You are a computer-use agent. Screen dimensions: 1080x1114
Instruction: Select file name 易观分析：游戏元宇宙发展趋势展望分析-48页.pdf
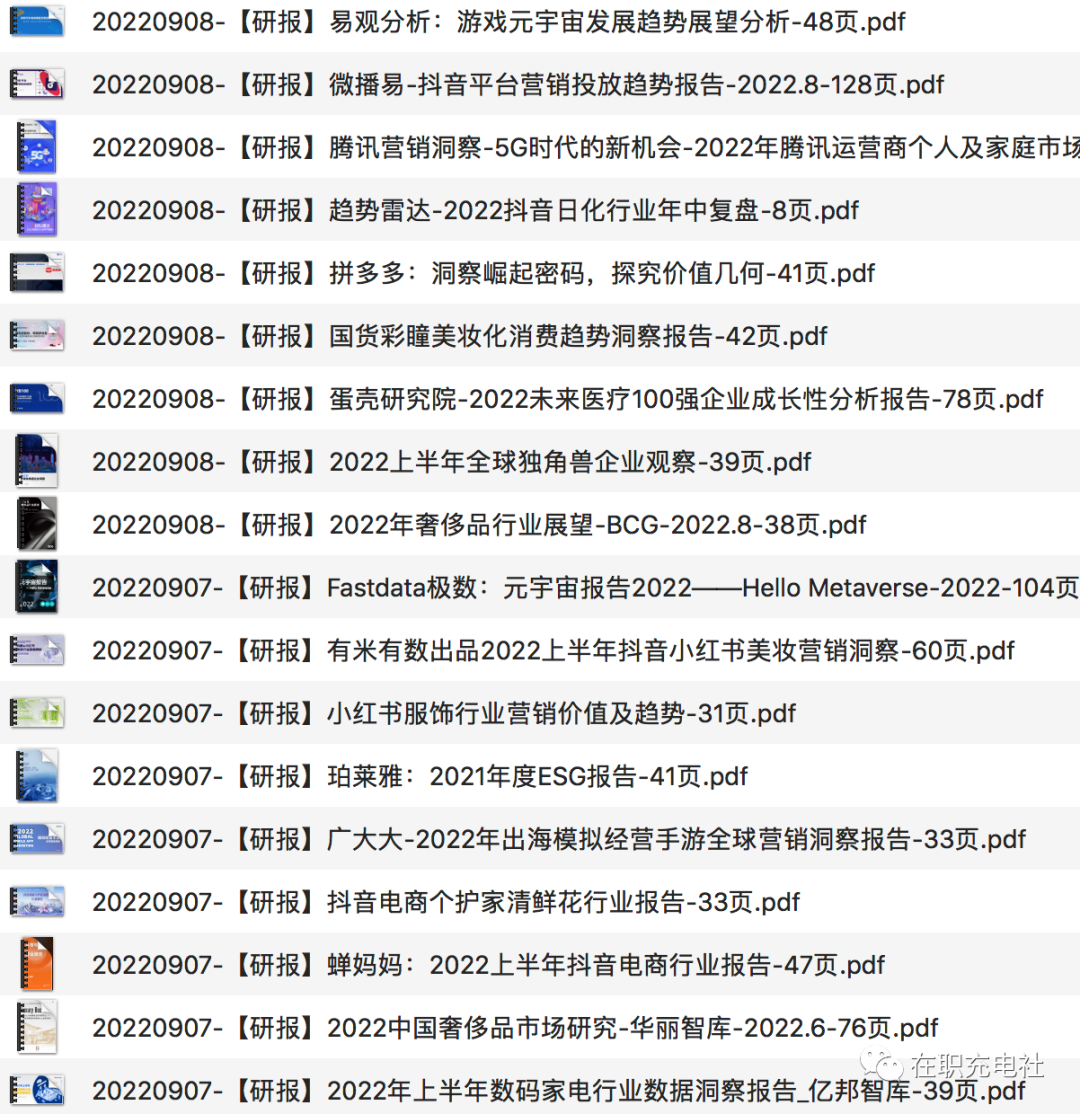pos(499,22)
